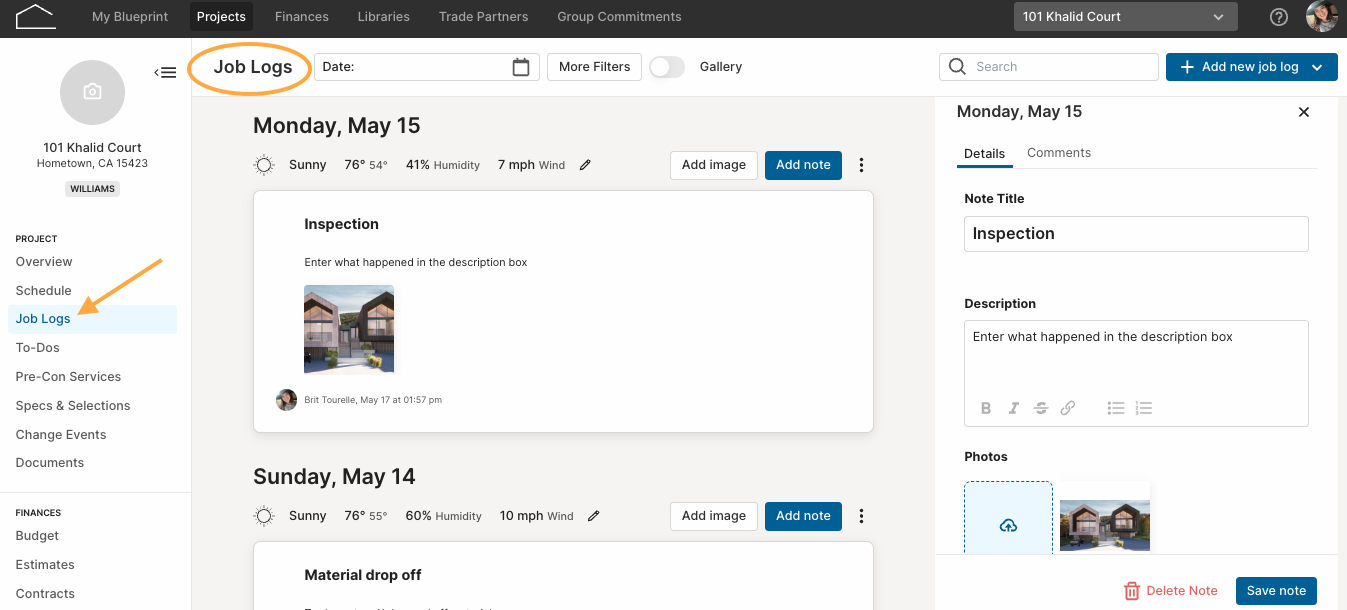Open Trade Partners
The image size is (1347, 610).
pyautogui.click(x=484, y=17)
